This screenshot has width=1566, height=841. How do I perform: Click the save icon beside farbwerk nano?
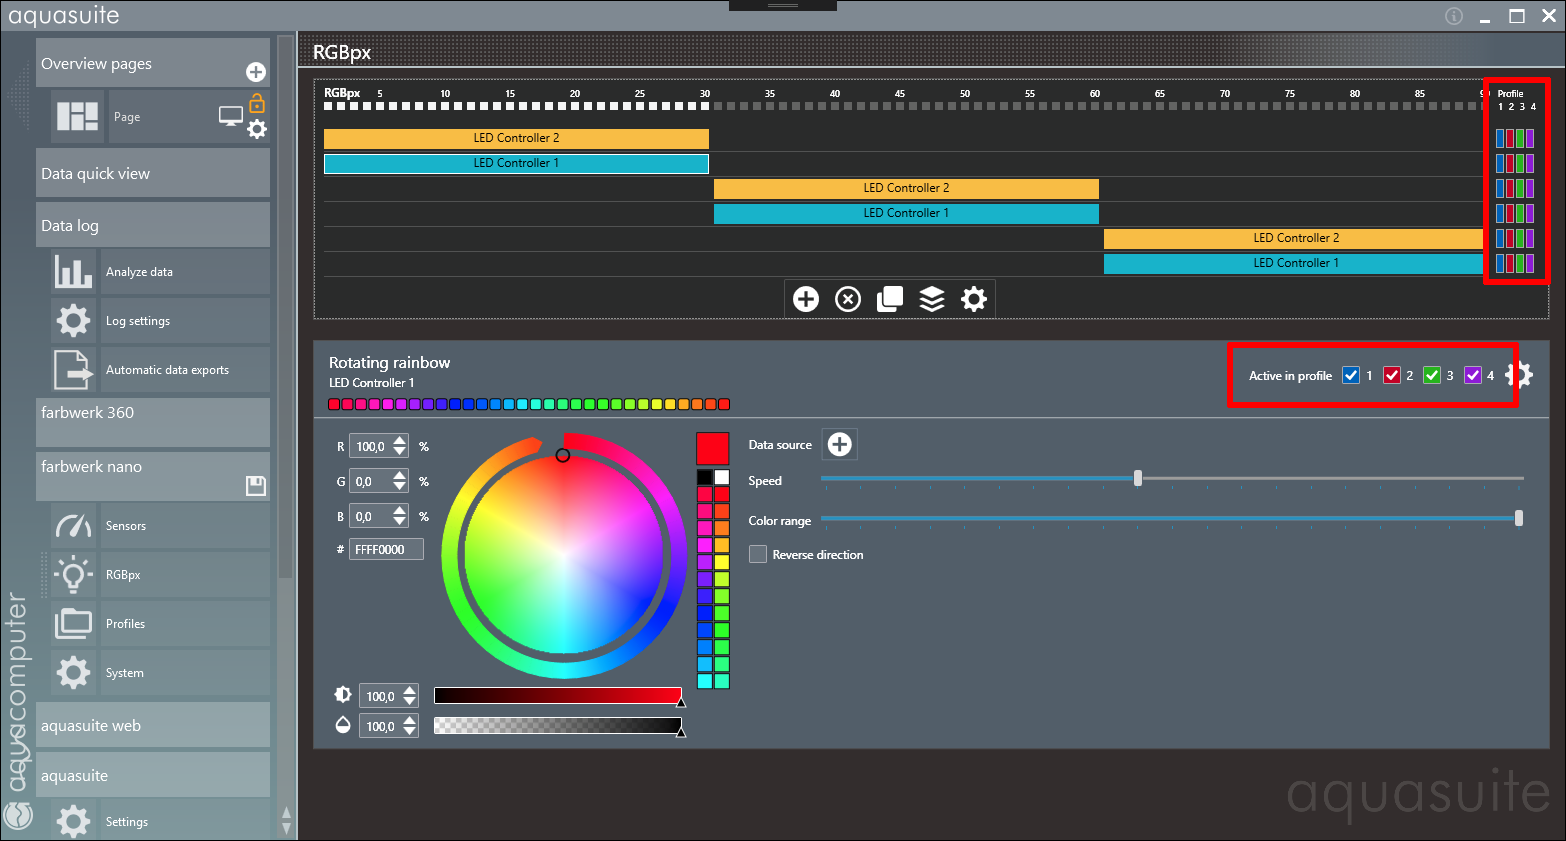256,486
